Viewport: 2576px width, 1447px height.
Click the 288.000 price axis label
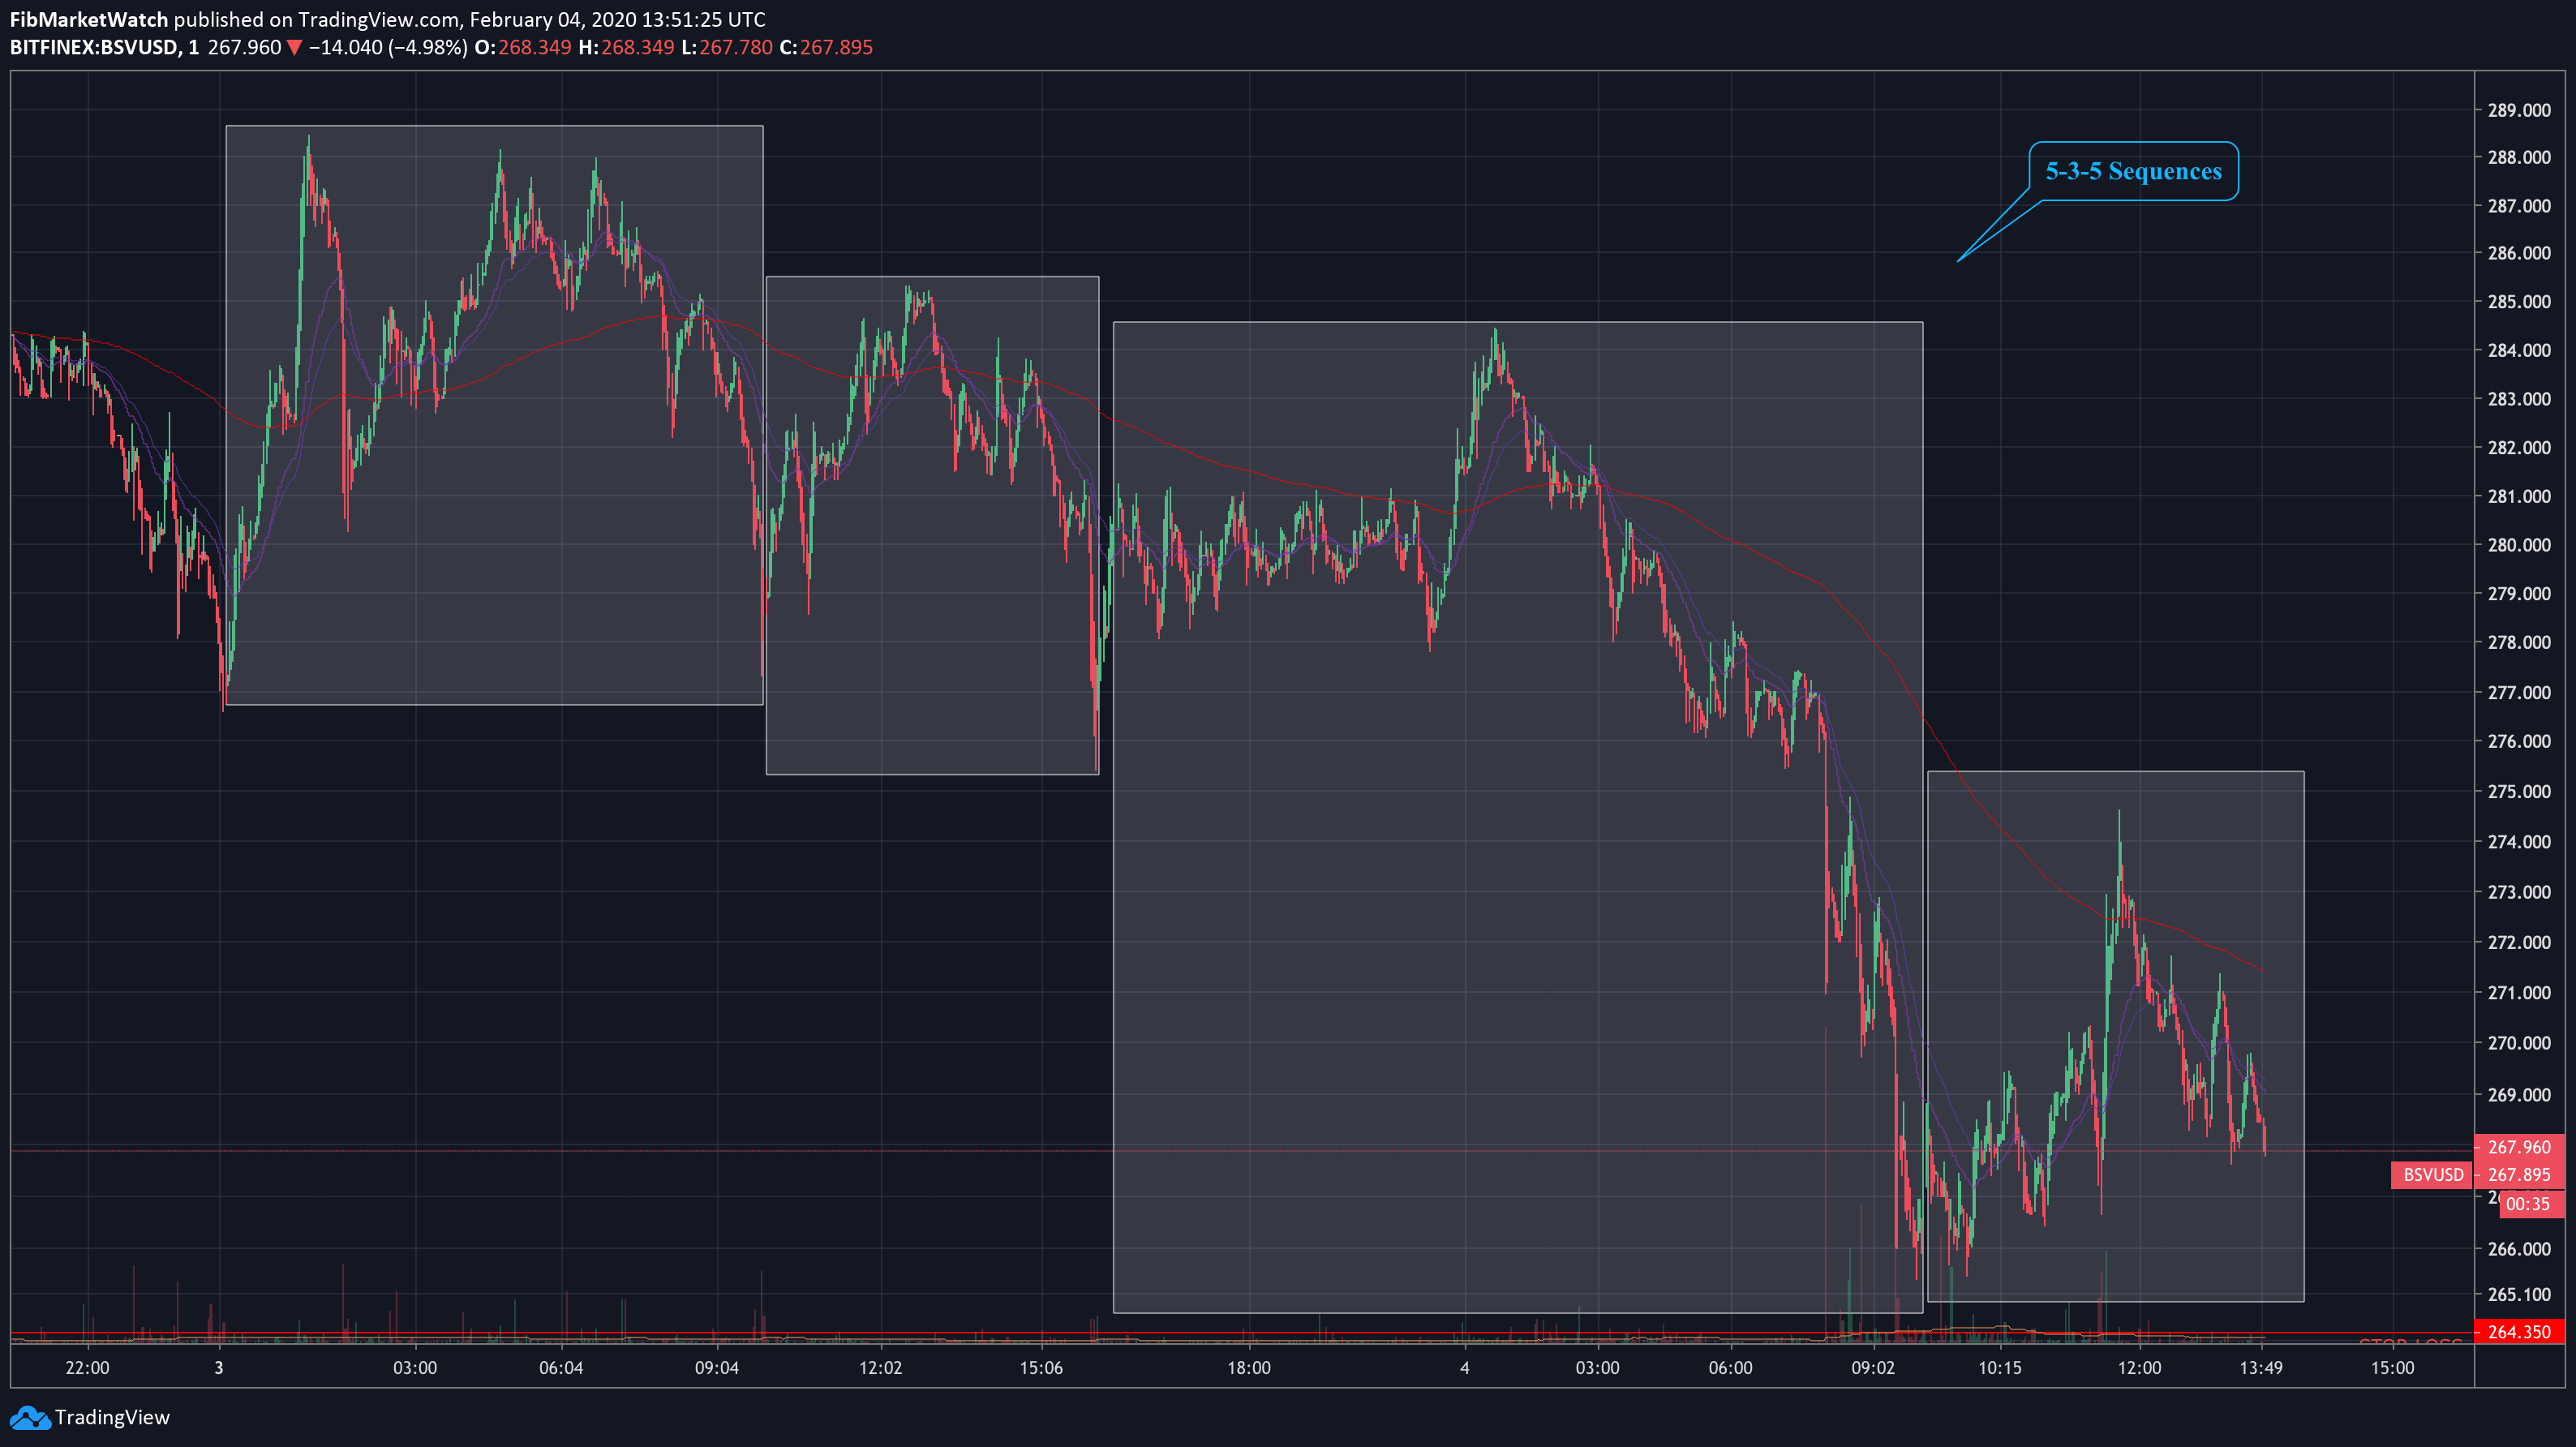click(x=2519, y=157)
